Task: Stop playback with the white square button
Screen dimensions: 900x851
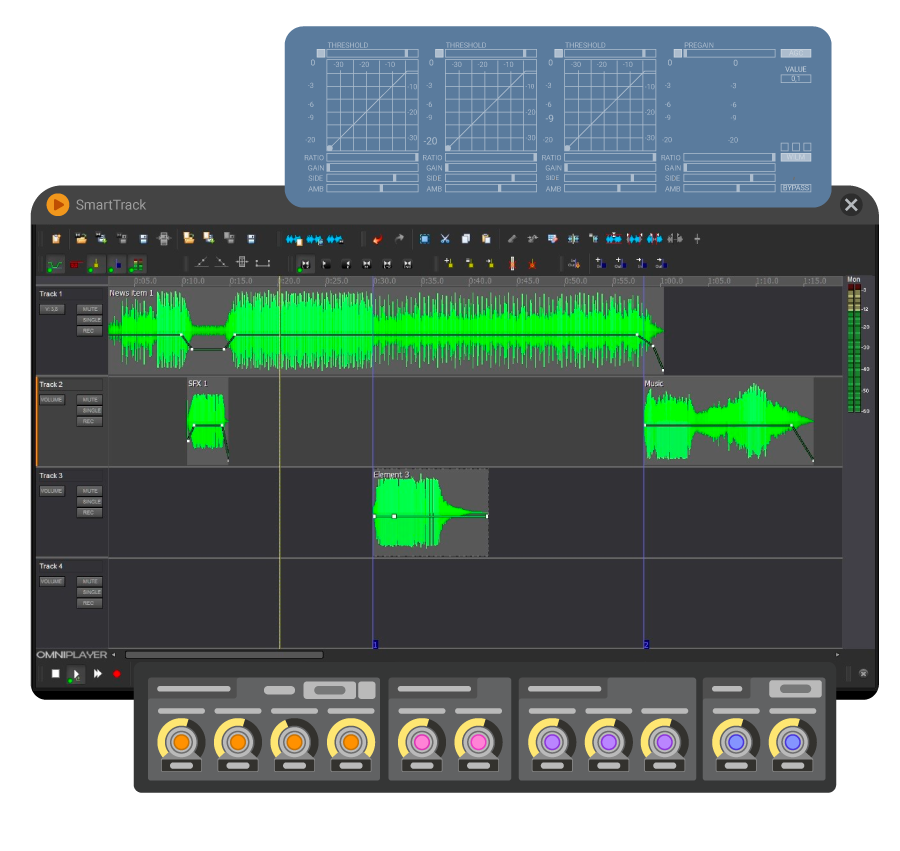Action: click(56, 674)
